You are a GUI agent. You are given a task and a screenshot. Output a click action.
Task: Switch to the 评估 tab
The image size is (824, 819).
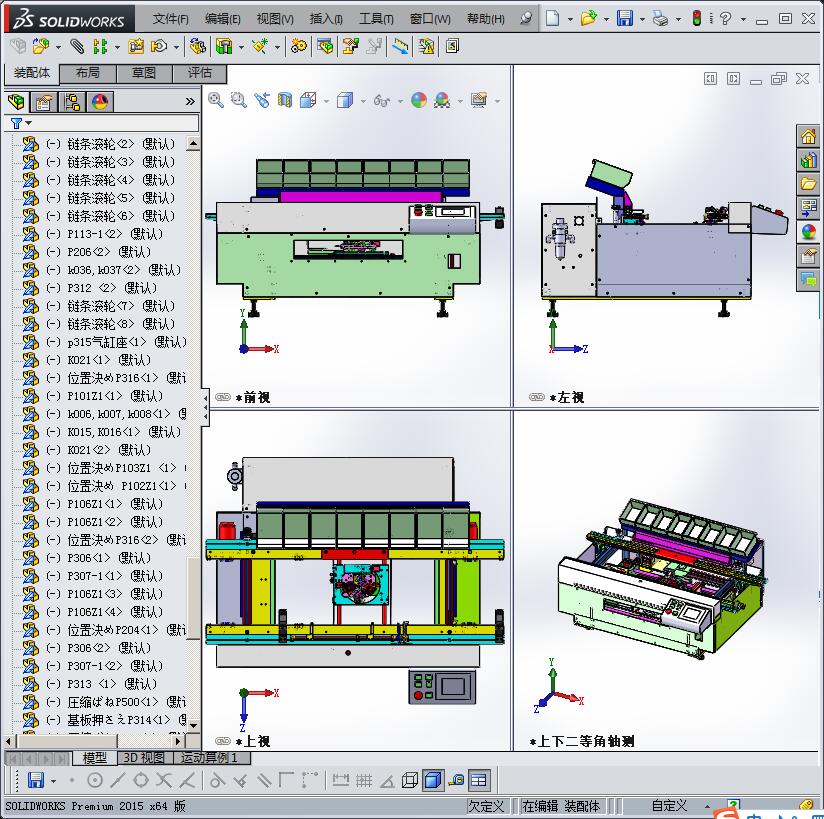pos(200,73)
